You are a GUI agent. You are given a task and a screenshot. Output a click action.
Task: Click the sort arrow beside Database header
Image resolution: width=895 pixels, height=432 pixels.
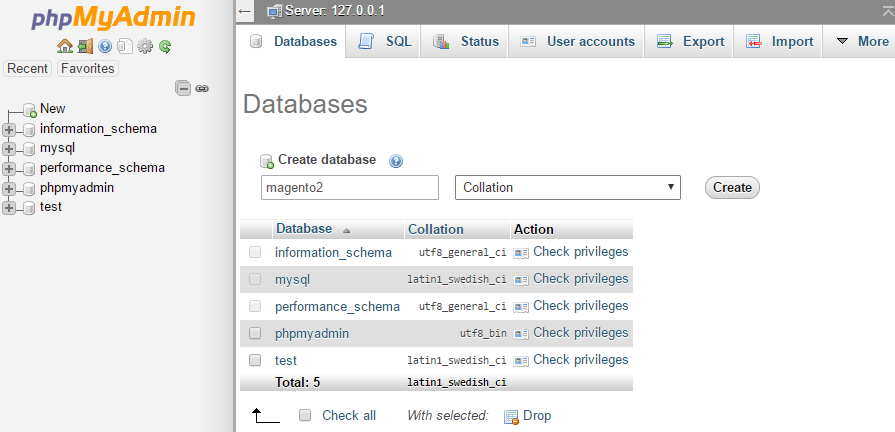[346, 231]
